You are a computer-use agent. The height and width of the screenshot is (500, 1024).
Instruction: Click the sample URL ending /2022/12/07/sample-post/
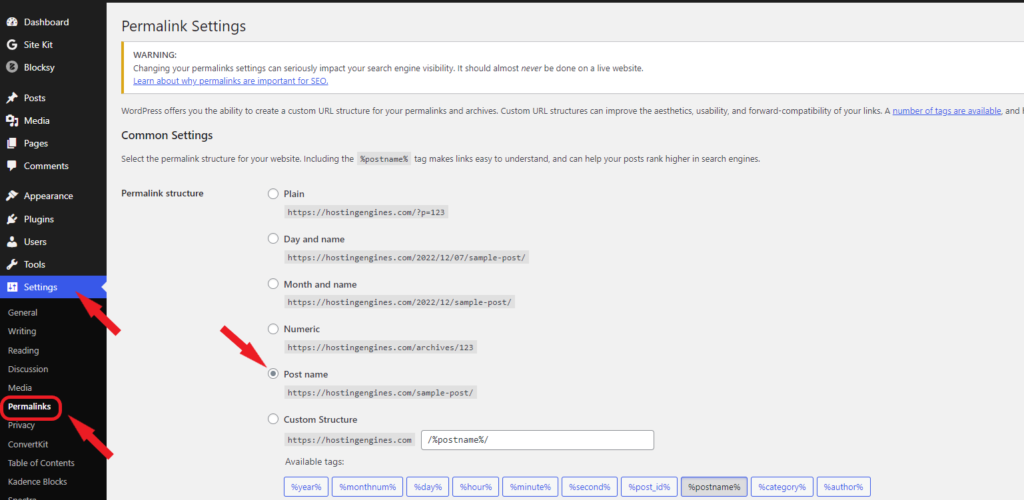tap(407, 257)
